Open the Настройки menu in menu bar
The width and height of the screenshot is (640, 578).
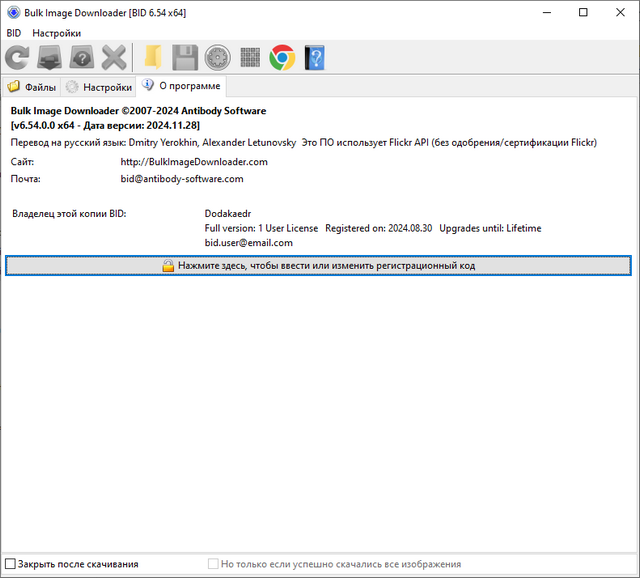click(x=57, y=33)
